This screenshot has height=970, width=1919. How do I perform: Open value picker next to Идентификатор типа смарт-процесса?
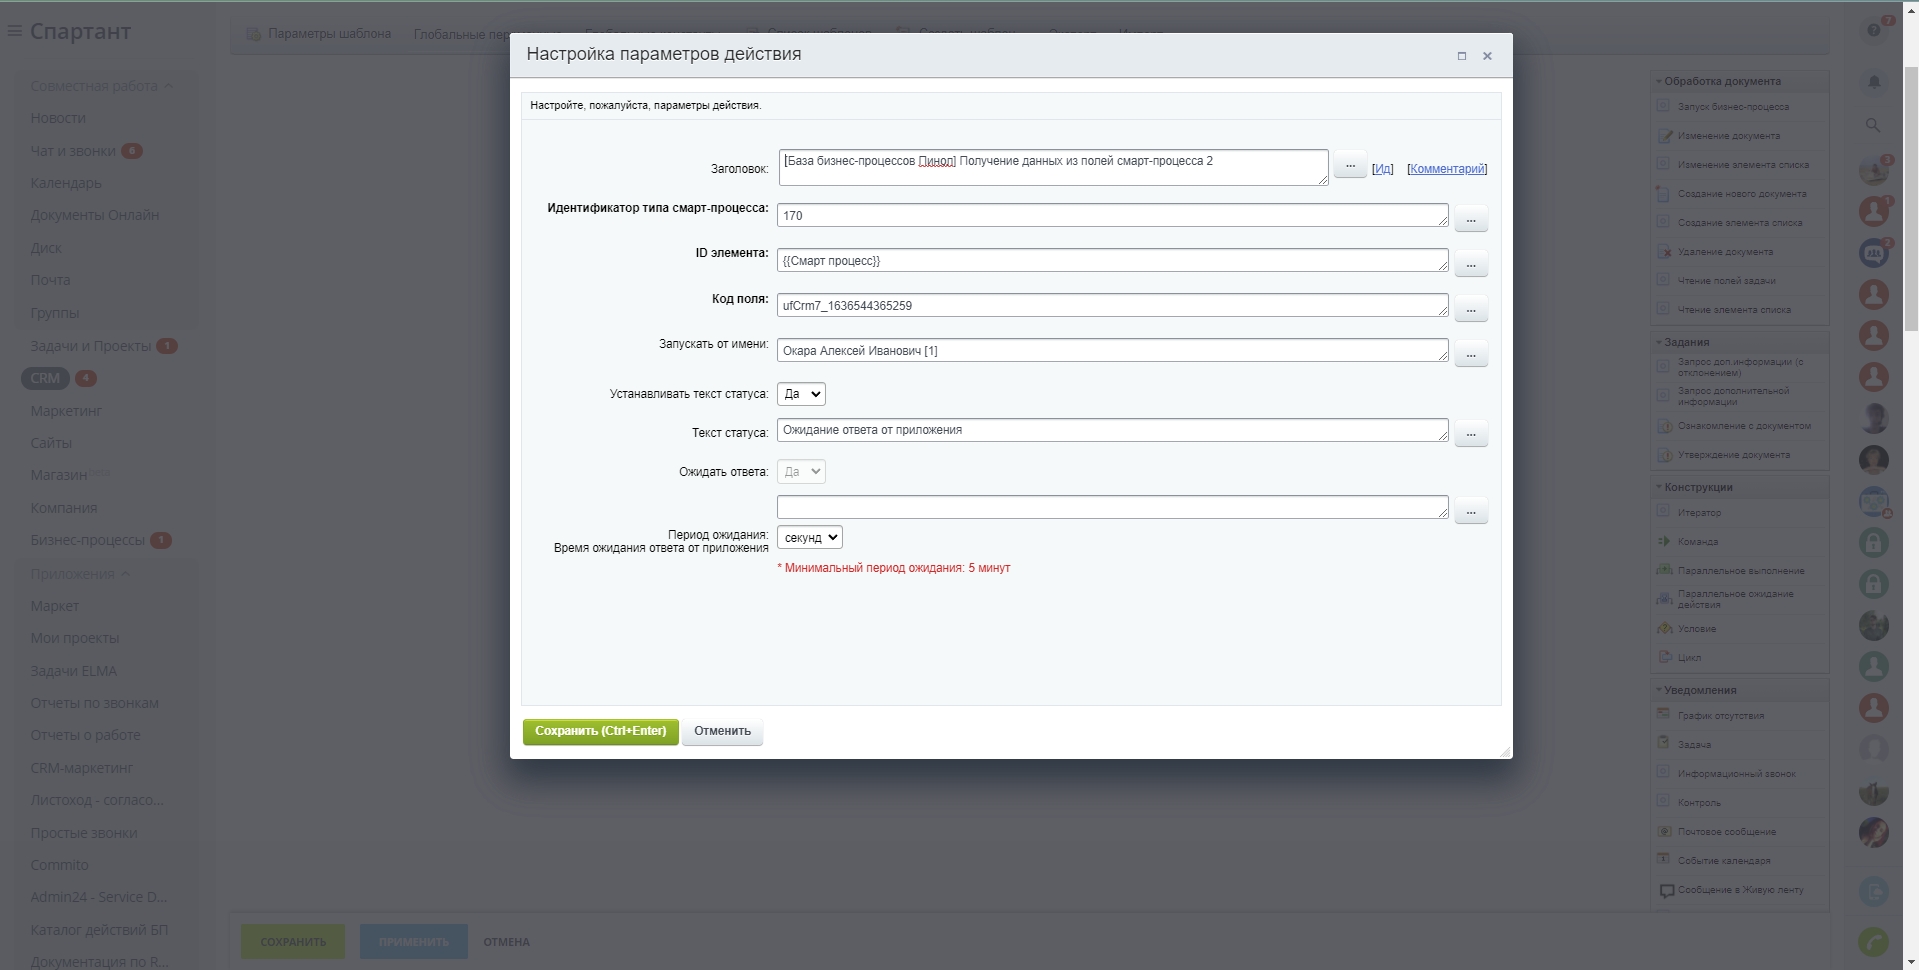1470,218
